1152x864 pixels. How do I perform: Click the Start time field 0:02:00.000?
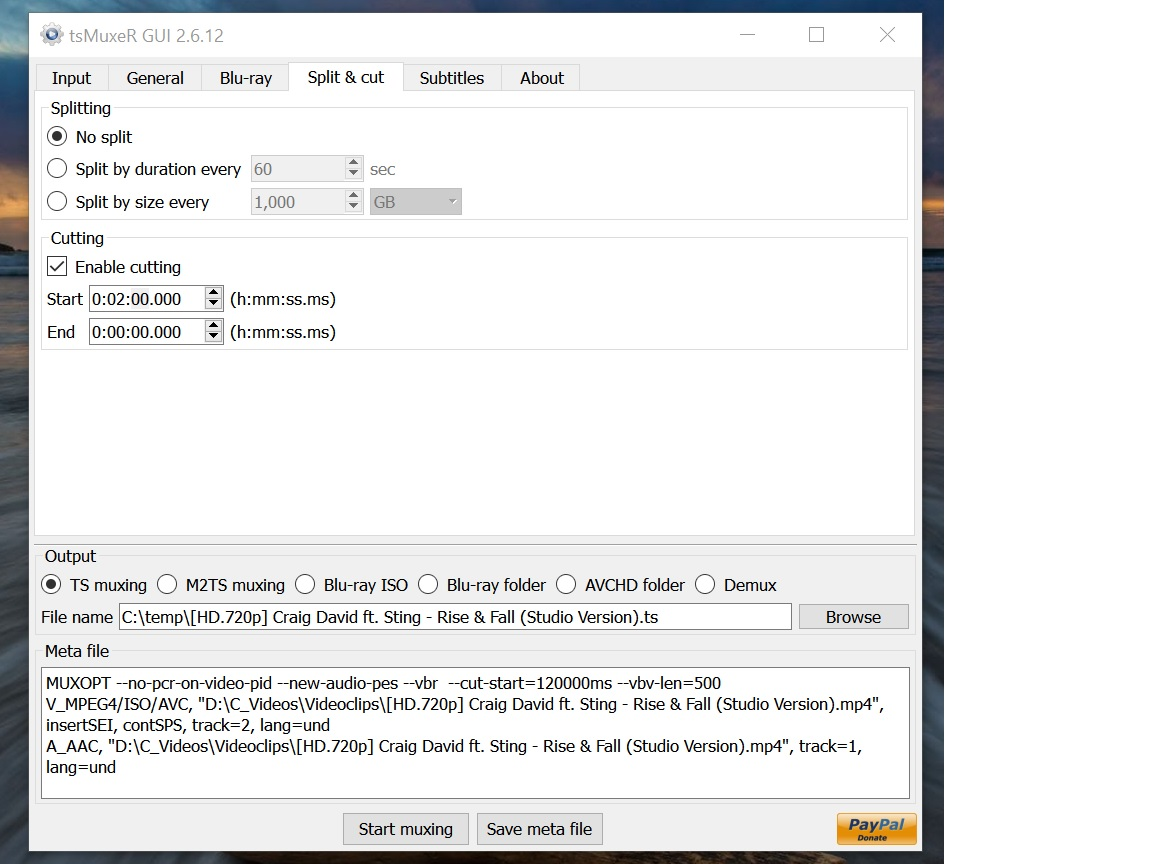147,299
